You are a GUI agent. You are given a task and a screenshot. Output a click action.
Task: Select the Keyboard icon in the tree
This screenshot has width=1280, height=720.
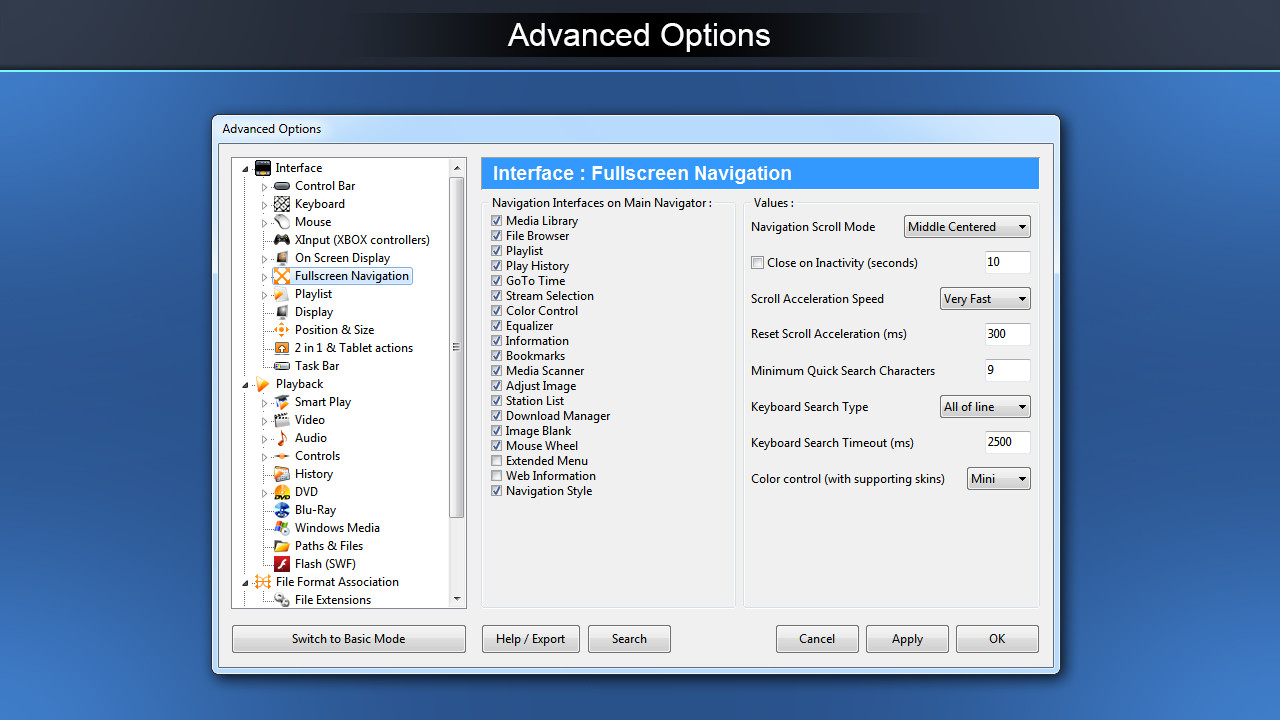click(280, 203)
